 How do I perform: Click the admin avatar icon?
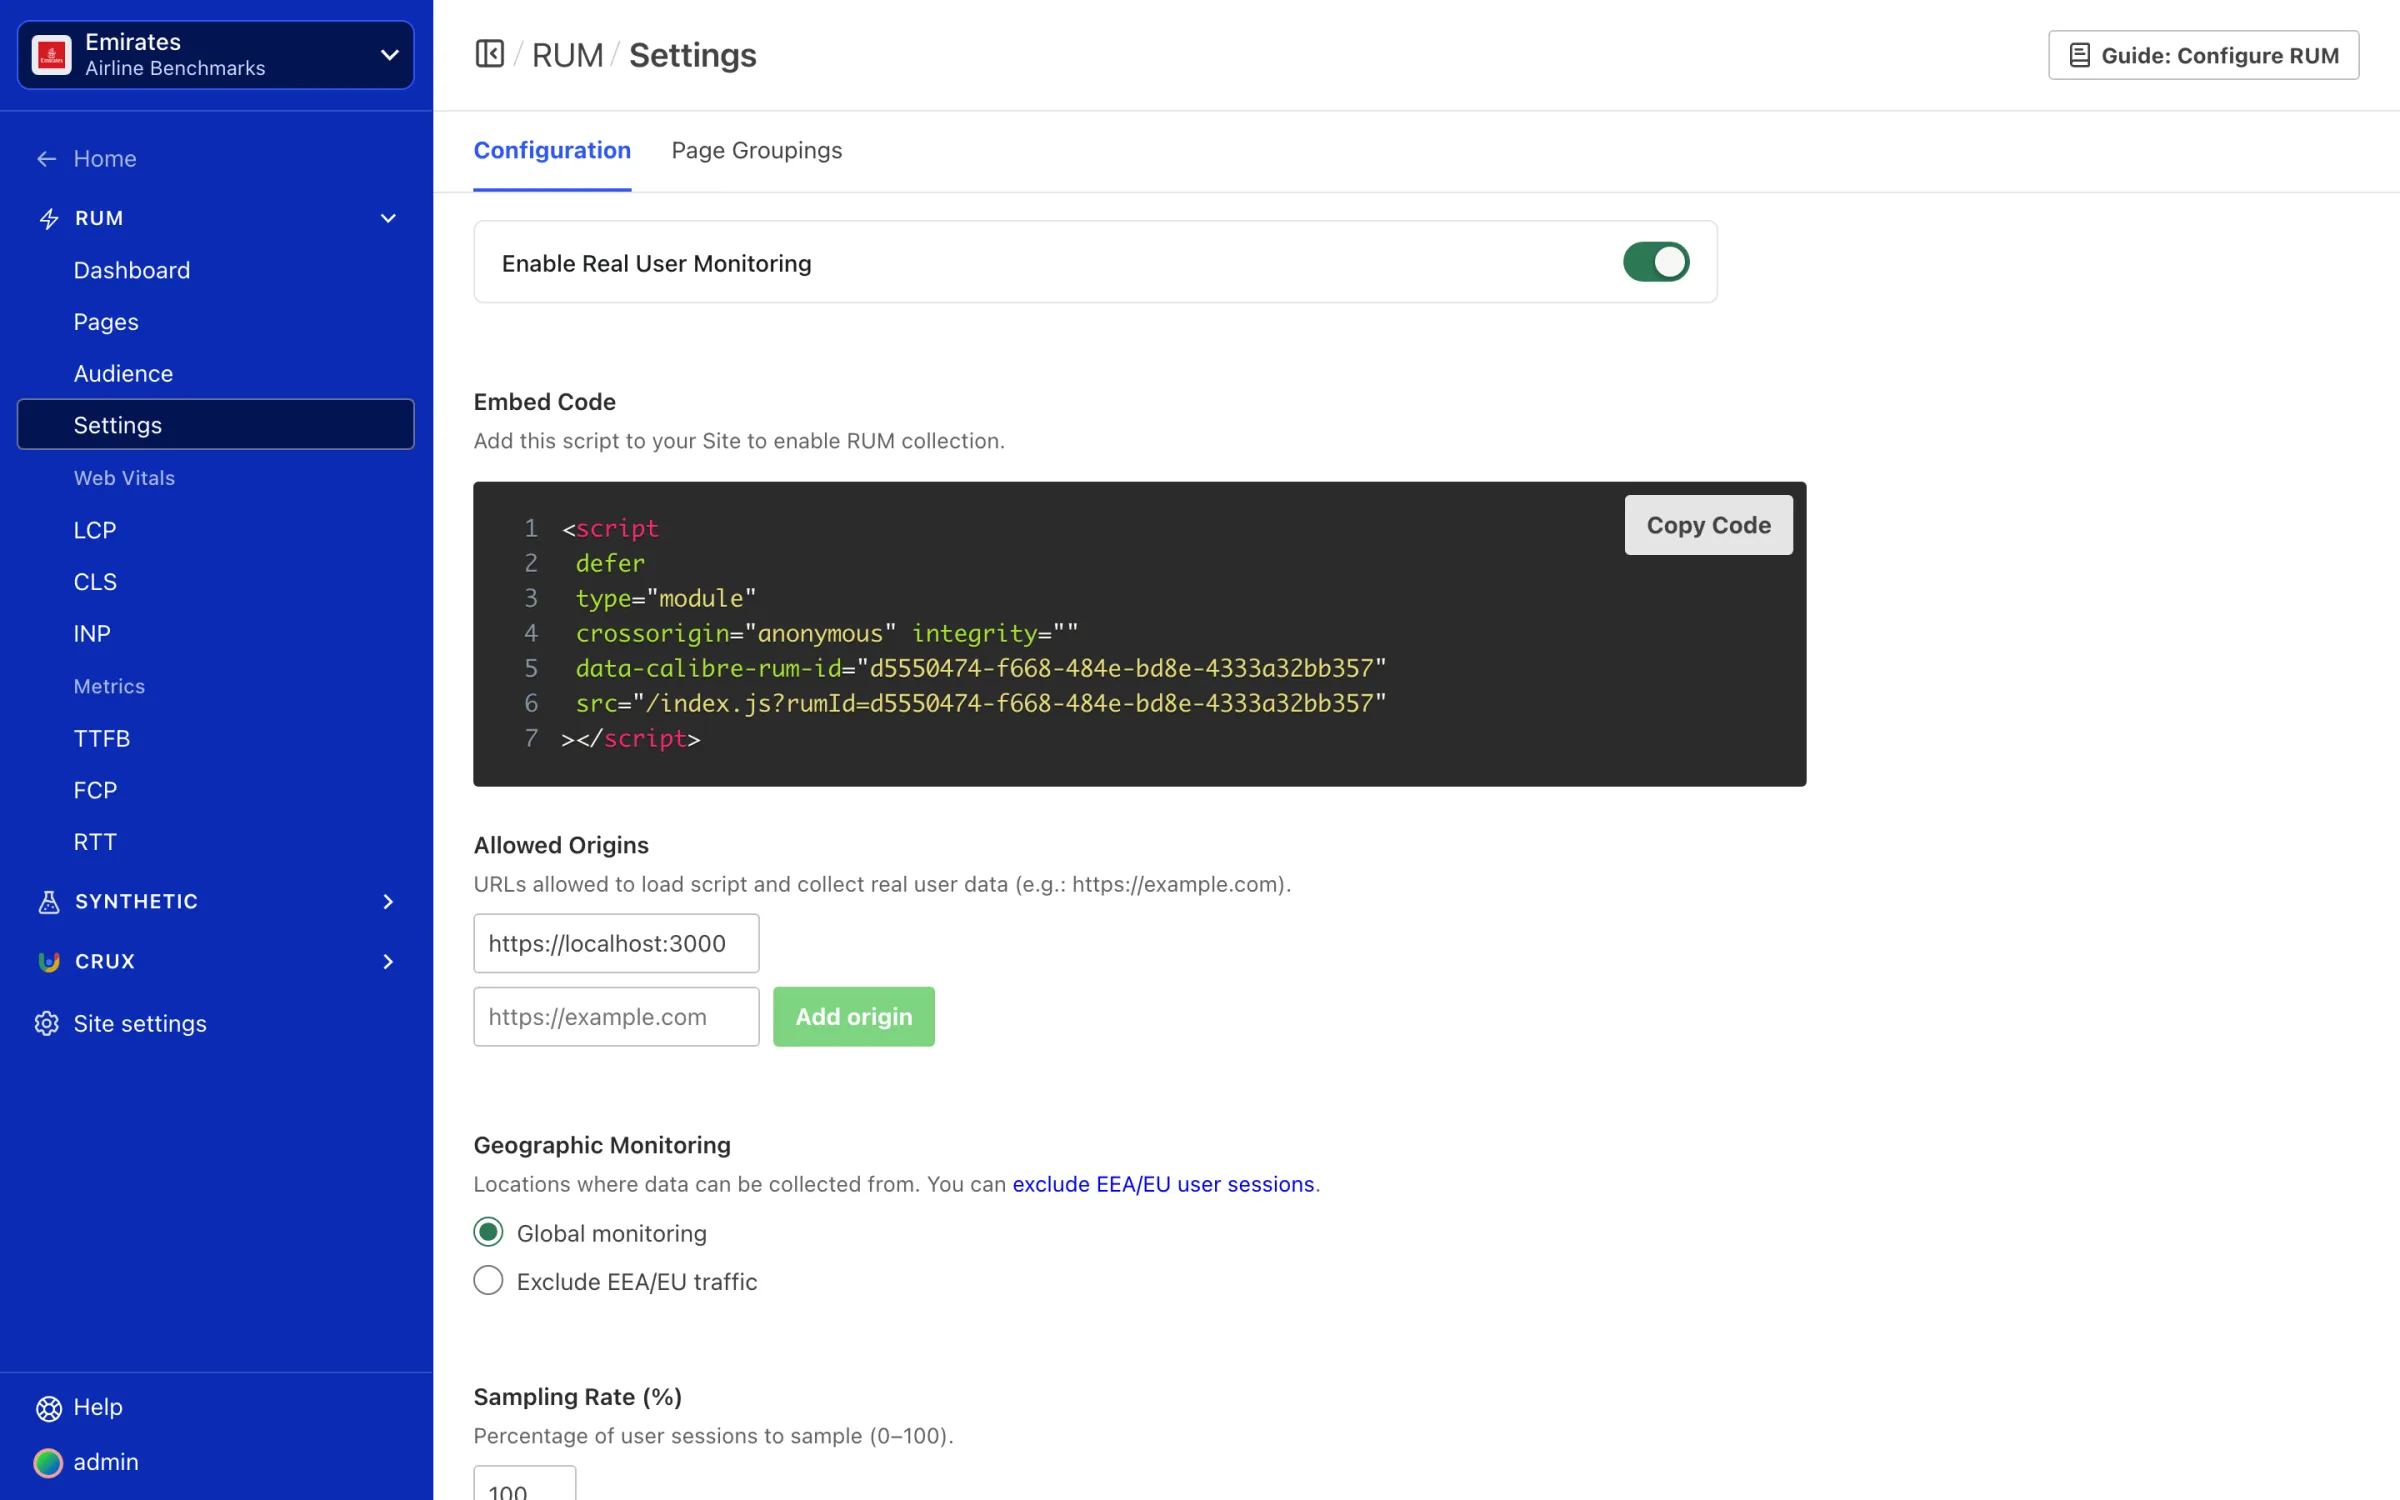(x=48, y=1463)
